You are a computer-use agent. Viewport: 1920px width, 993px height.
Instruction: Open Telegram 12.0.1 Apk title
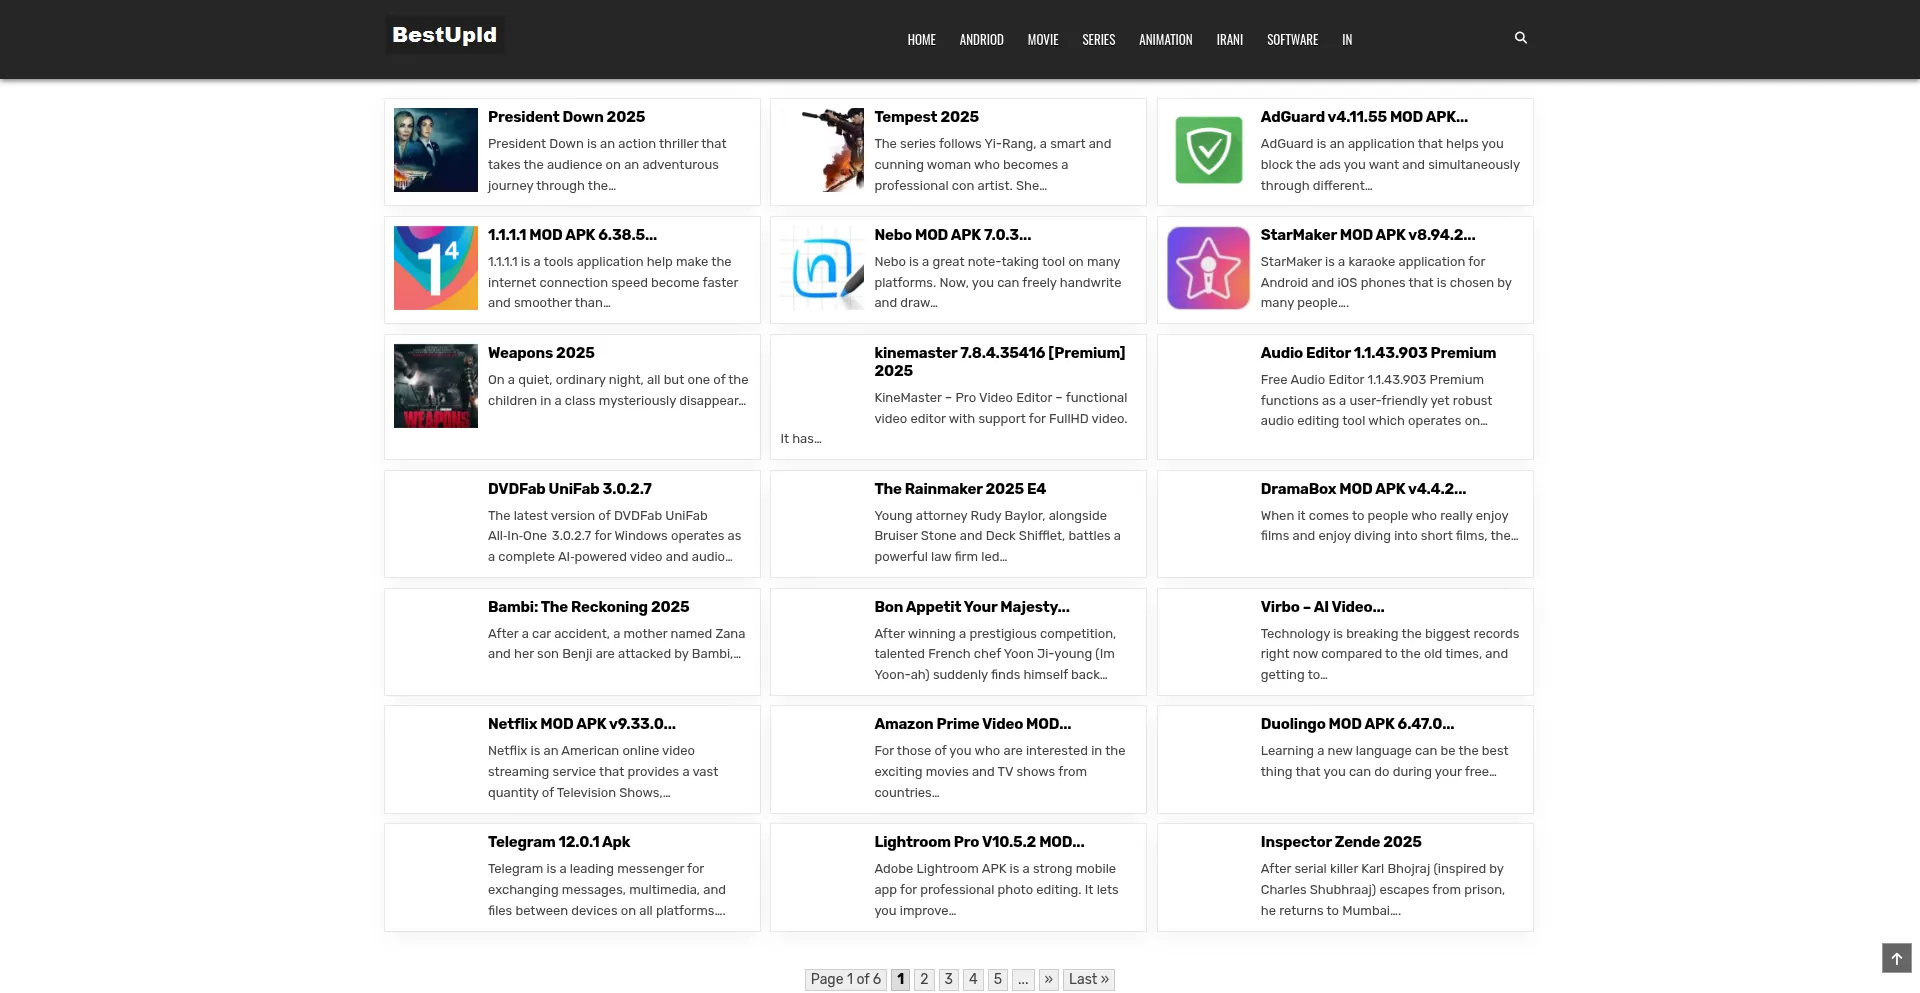(559, 842)
